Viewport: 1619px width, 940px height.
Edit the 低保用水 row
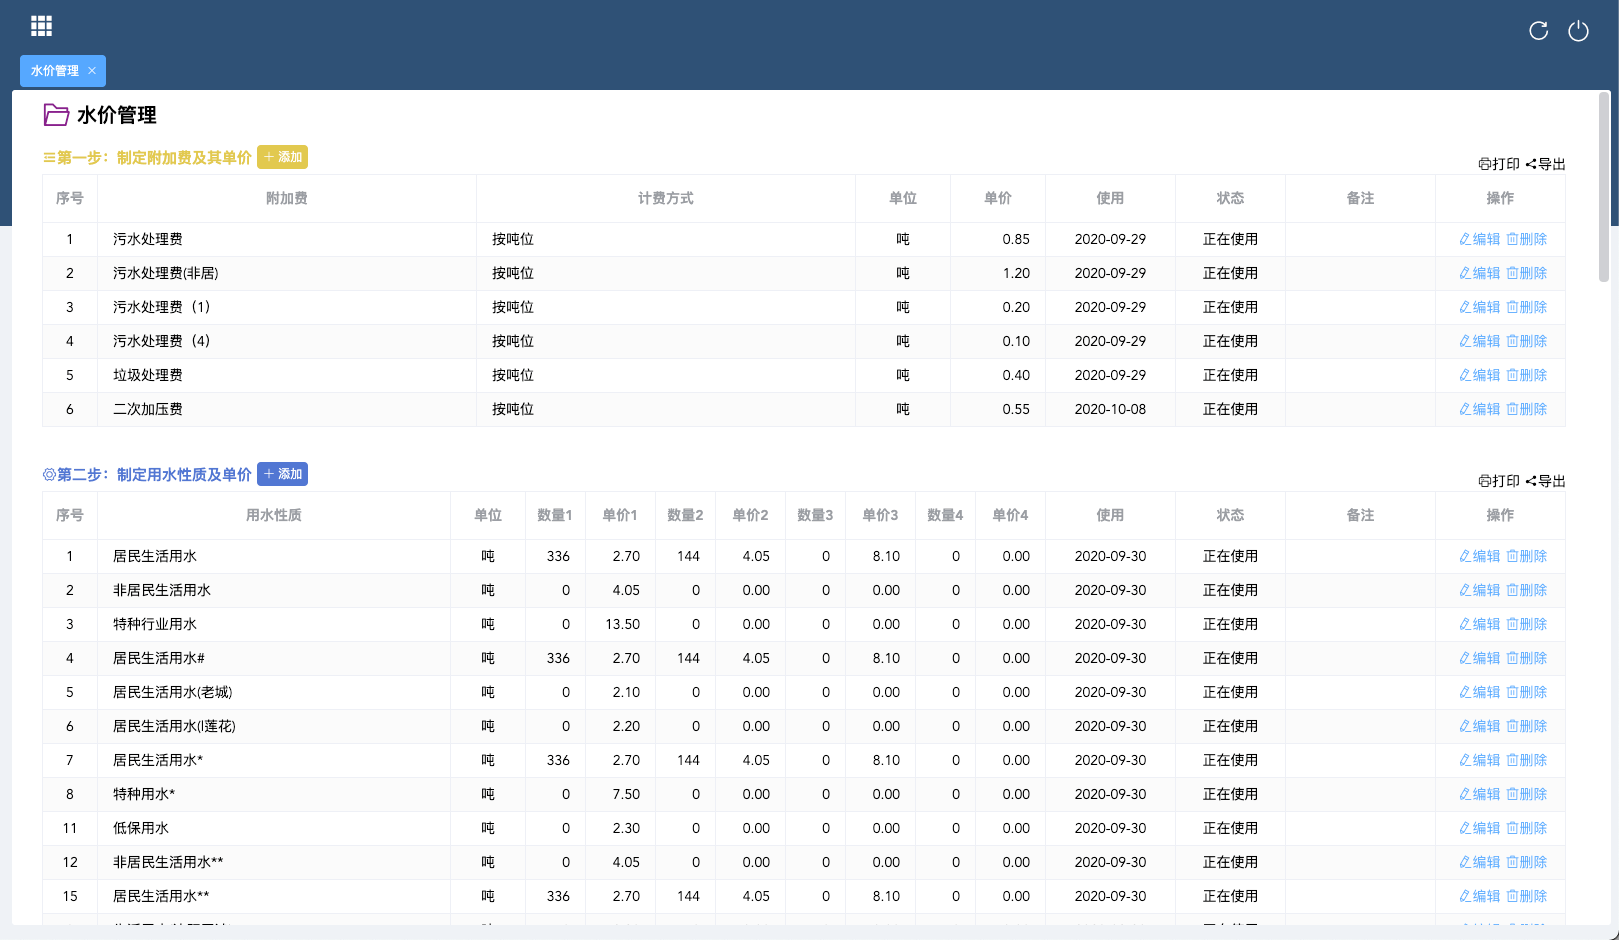(1480, 828)
